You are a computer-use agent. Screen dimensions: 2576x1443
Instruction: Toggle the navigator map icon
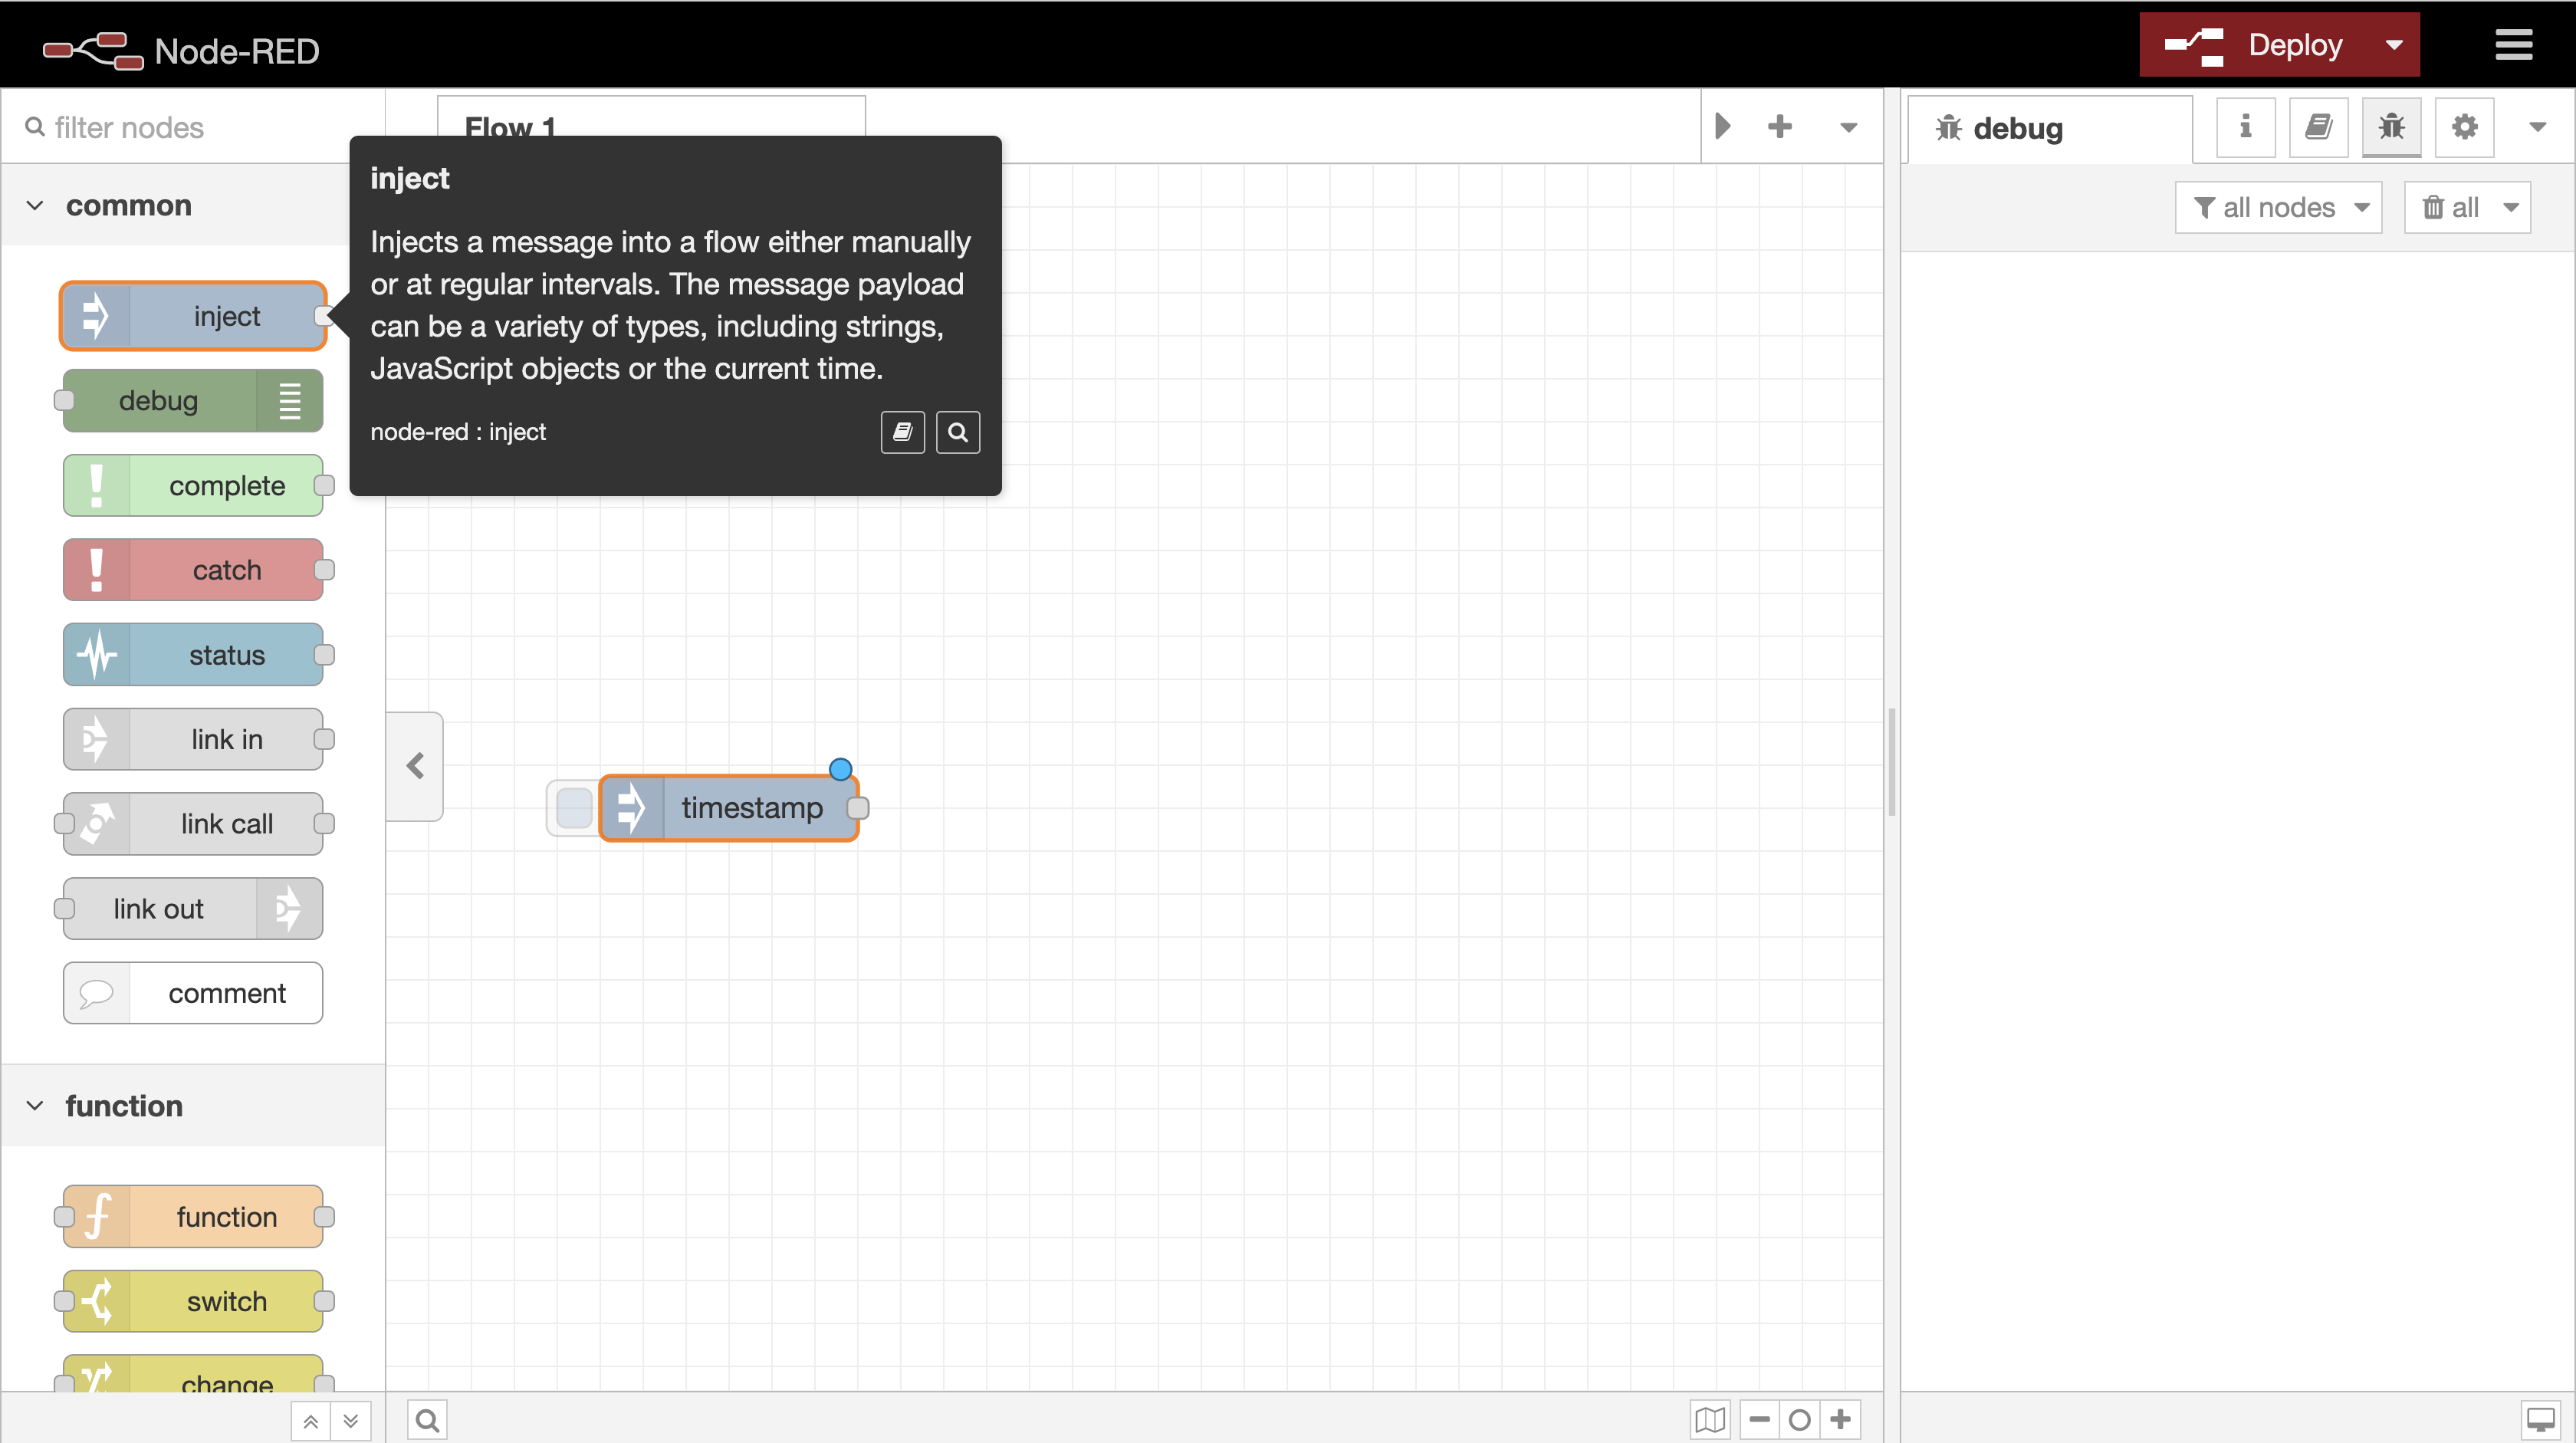tap(1710, 1419)
